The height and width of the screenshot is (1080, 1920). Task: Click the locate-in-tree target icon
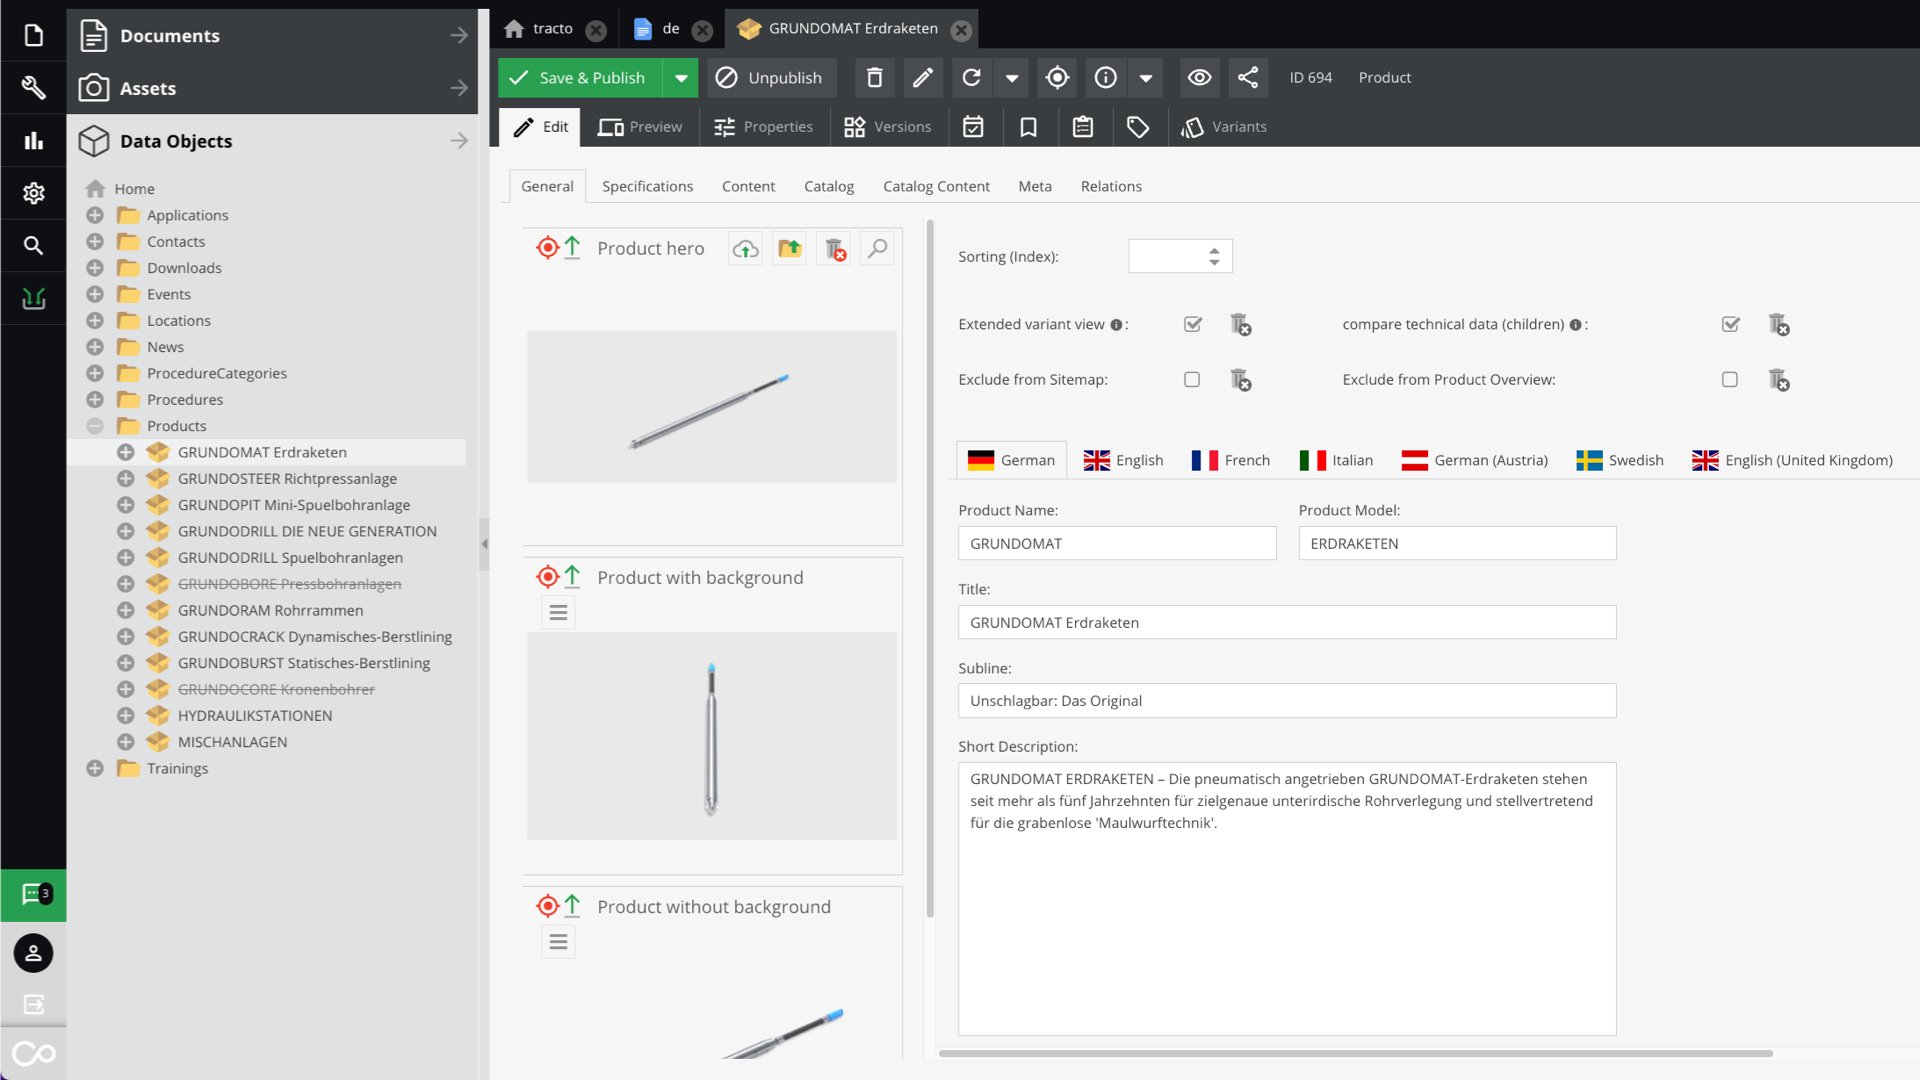click(1057, 78)
